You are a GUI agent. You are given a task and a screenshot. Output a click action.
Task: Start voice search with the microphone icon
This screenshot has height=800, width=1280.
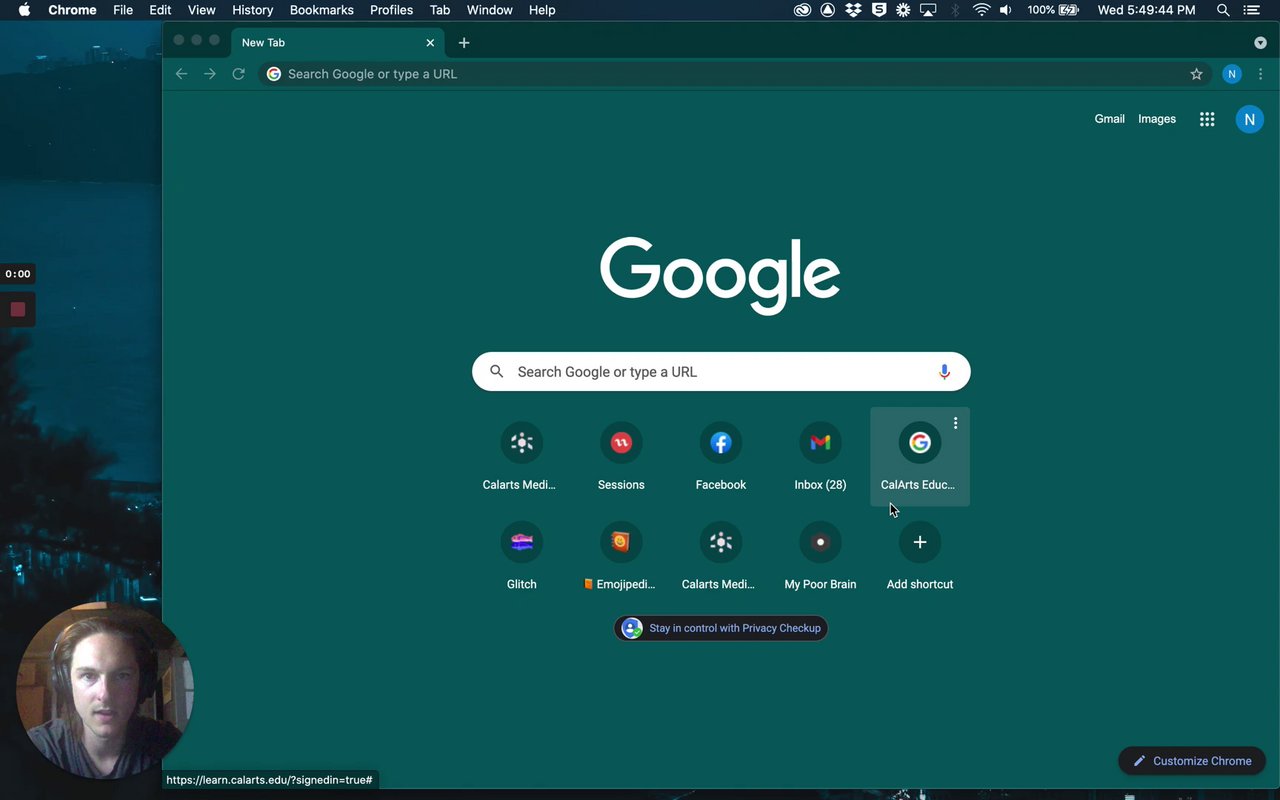pyautogui.click(x=944, y=372)
